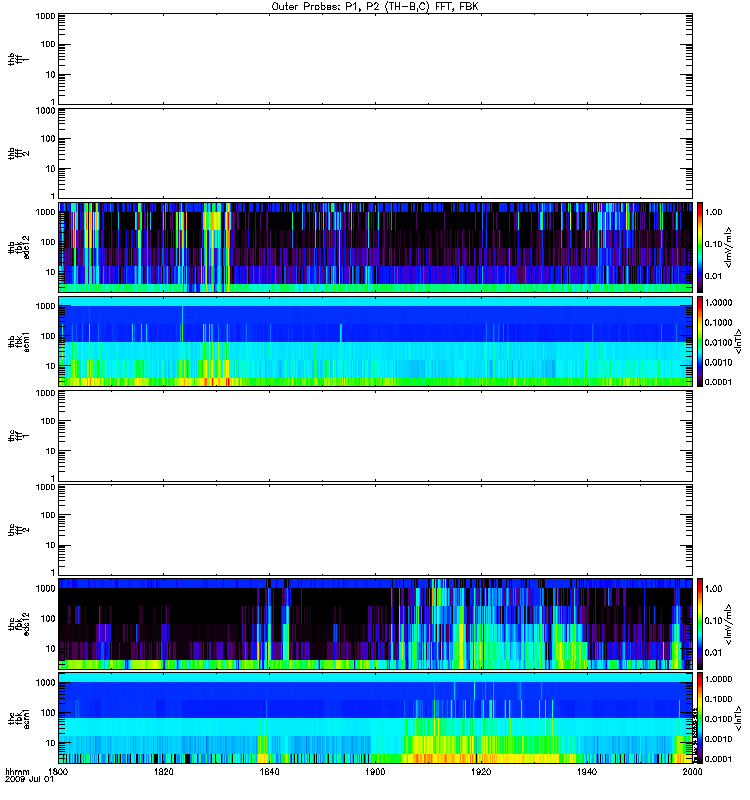
Task: Click the thb edc12 panel color bar
Action: click(x=700, y=247)
